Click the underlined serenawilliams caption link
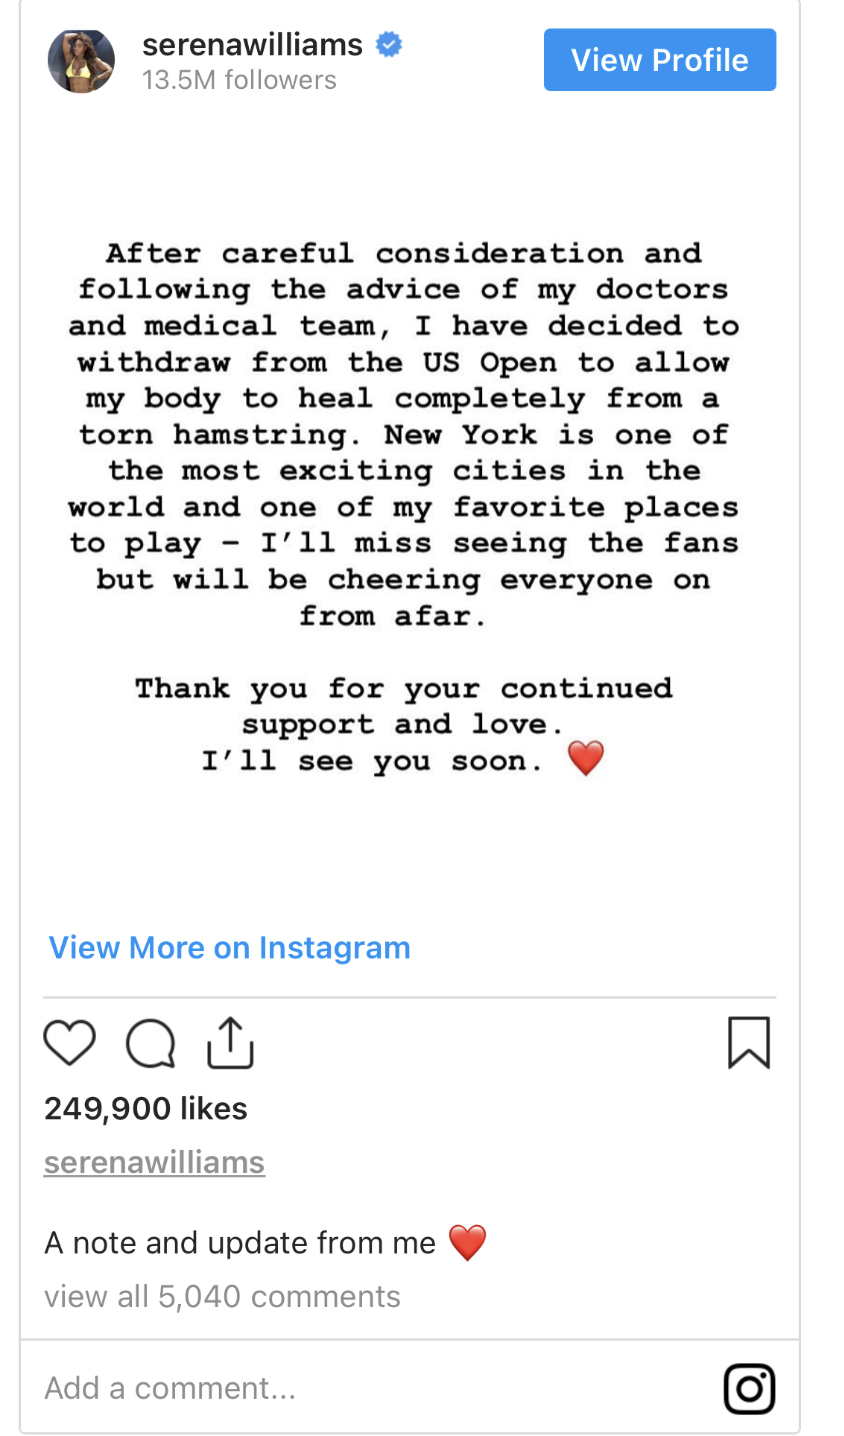This screenshot has height=1436, width=844. [154, 1162]
